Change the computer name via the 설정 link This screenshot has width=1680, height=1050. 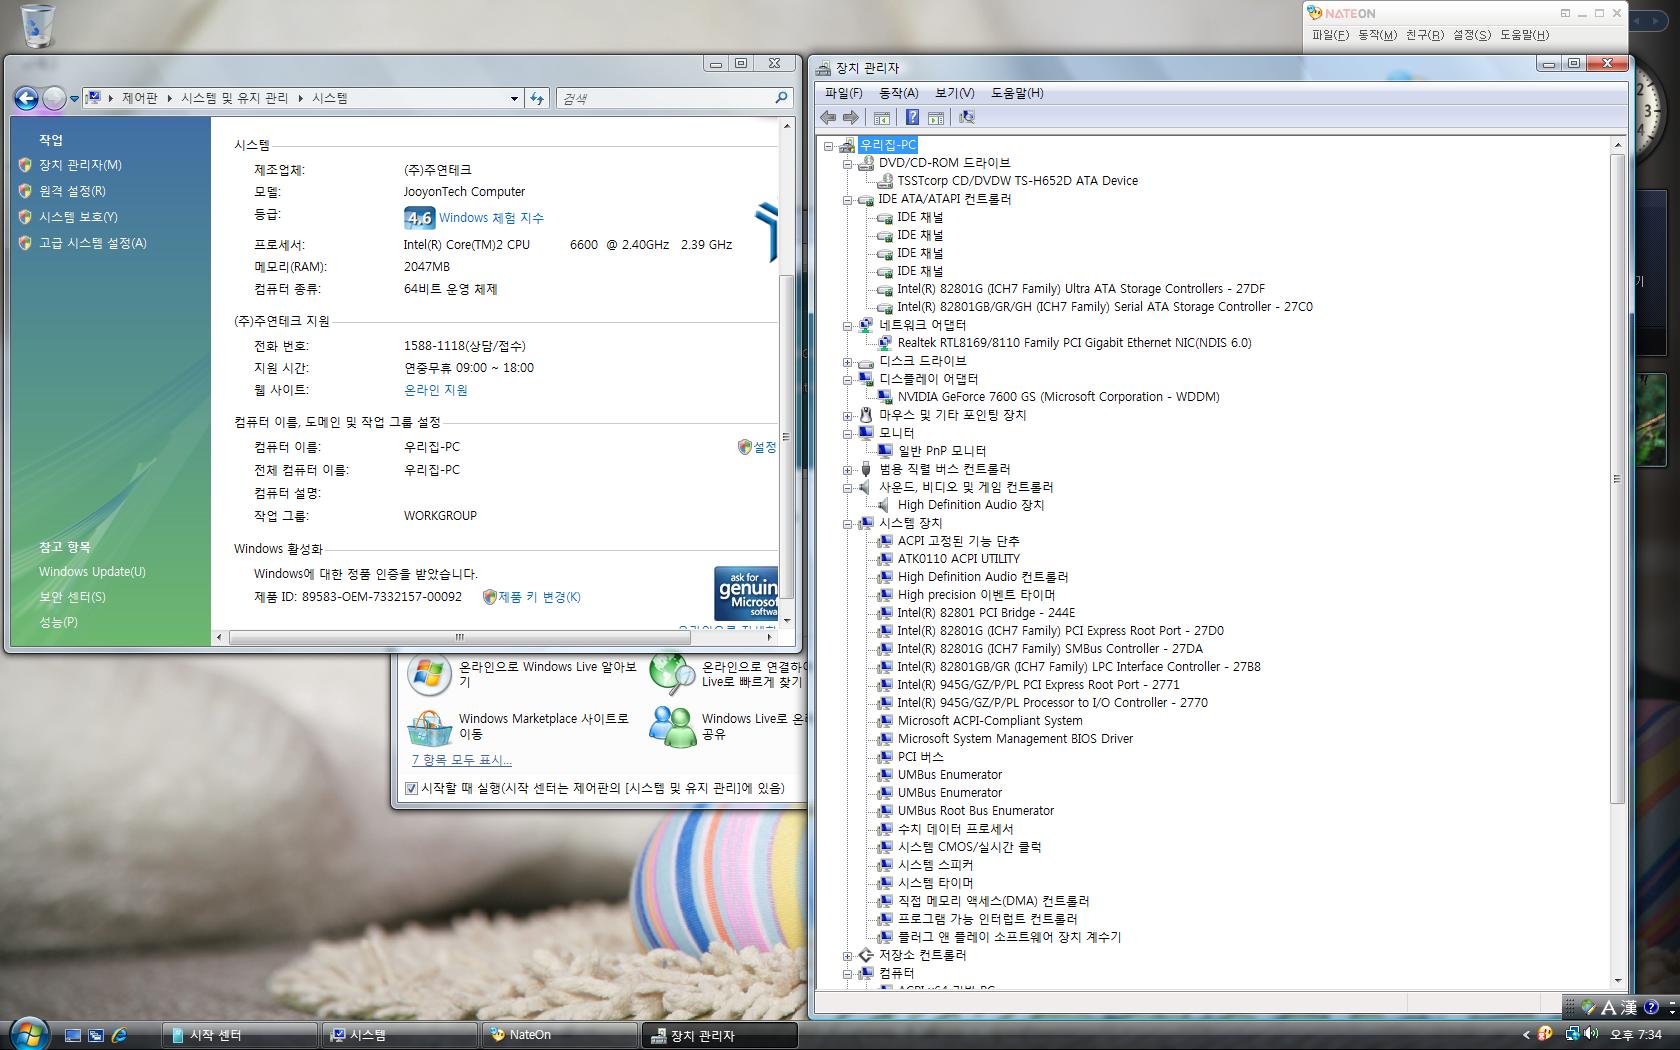765,447
